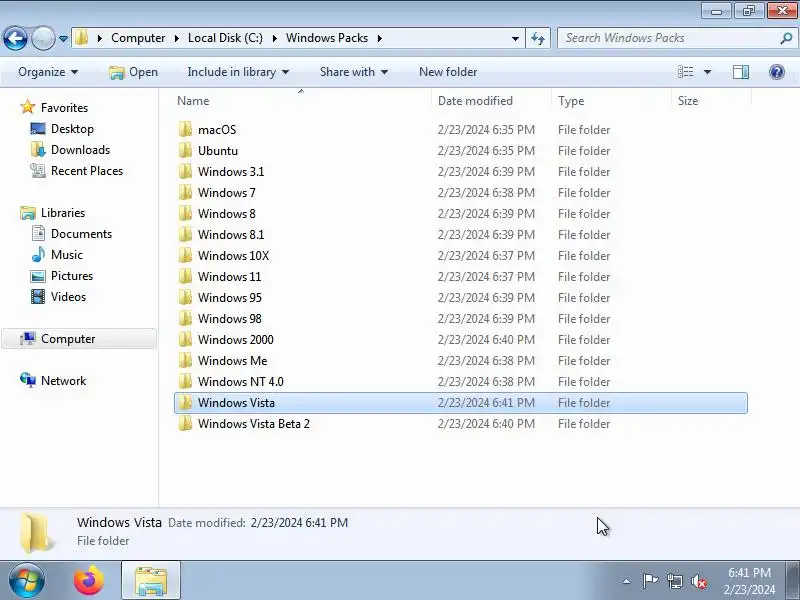Expand the address bar history dropdown

pyautogui.click(x=515, y=38)
